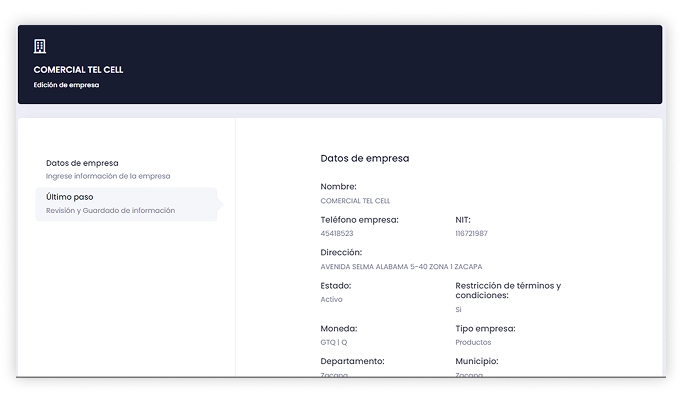This screenshot has height=402, width=682.
Task: Select the COMERCIAL TEL CELL header title
Action: (78, 70)
